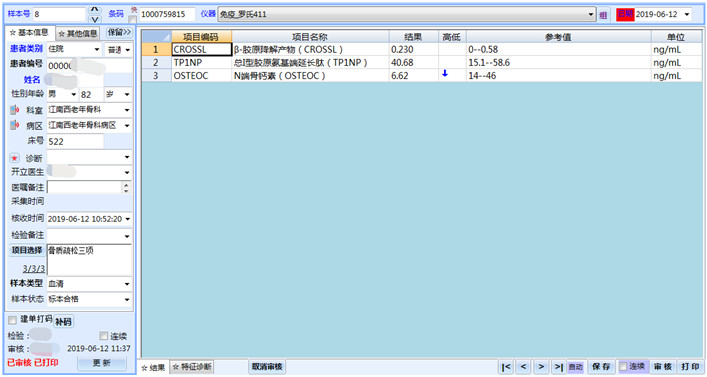This screenshot has width=707, height=377.
Task: Click the red star icon beside 诊断
Action: coord(15,158)
